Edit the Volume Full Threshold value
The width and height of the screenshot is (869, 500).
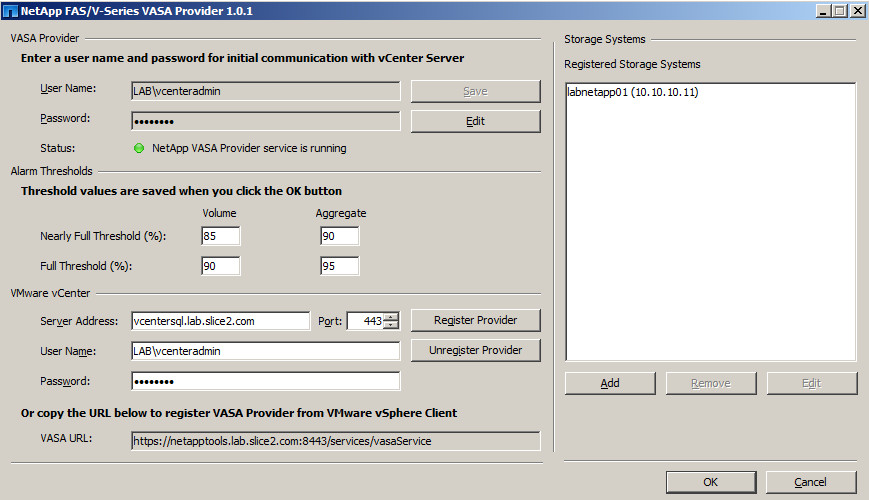pyautogui.click(x=221, y=266)
